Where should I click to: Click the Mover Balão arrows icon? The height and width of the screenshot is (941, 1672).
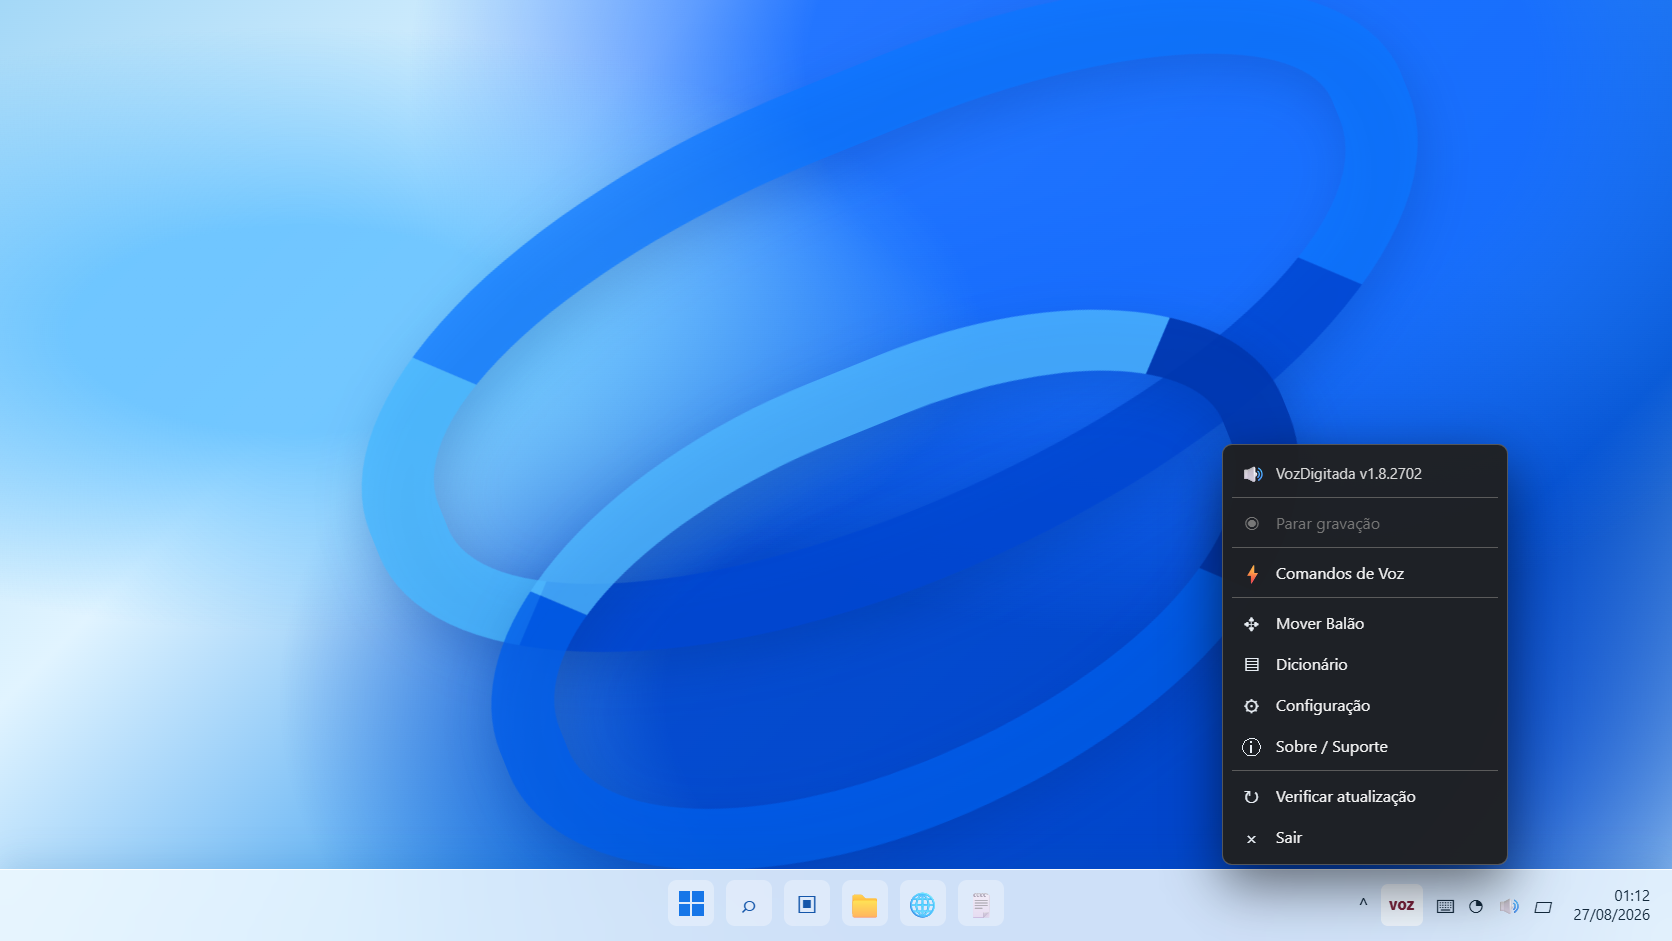click(x=1251, y=624)
